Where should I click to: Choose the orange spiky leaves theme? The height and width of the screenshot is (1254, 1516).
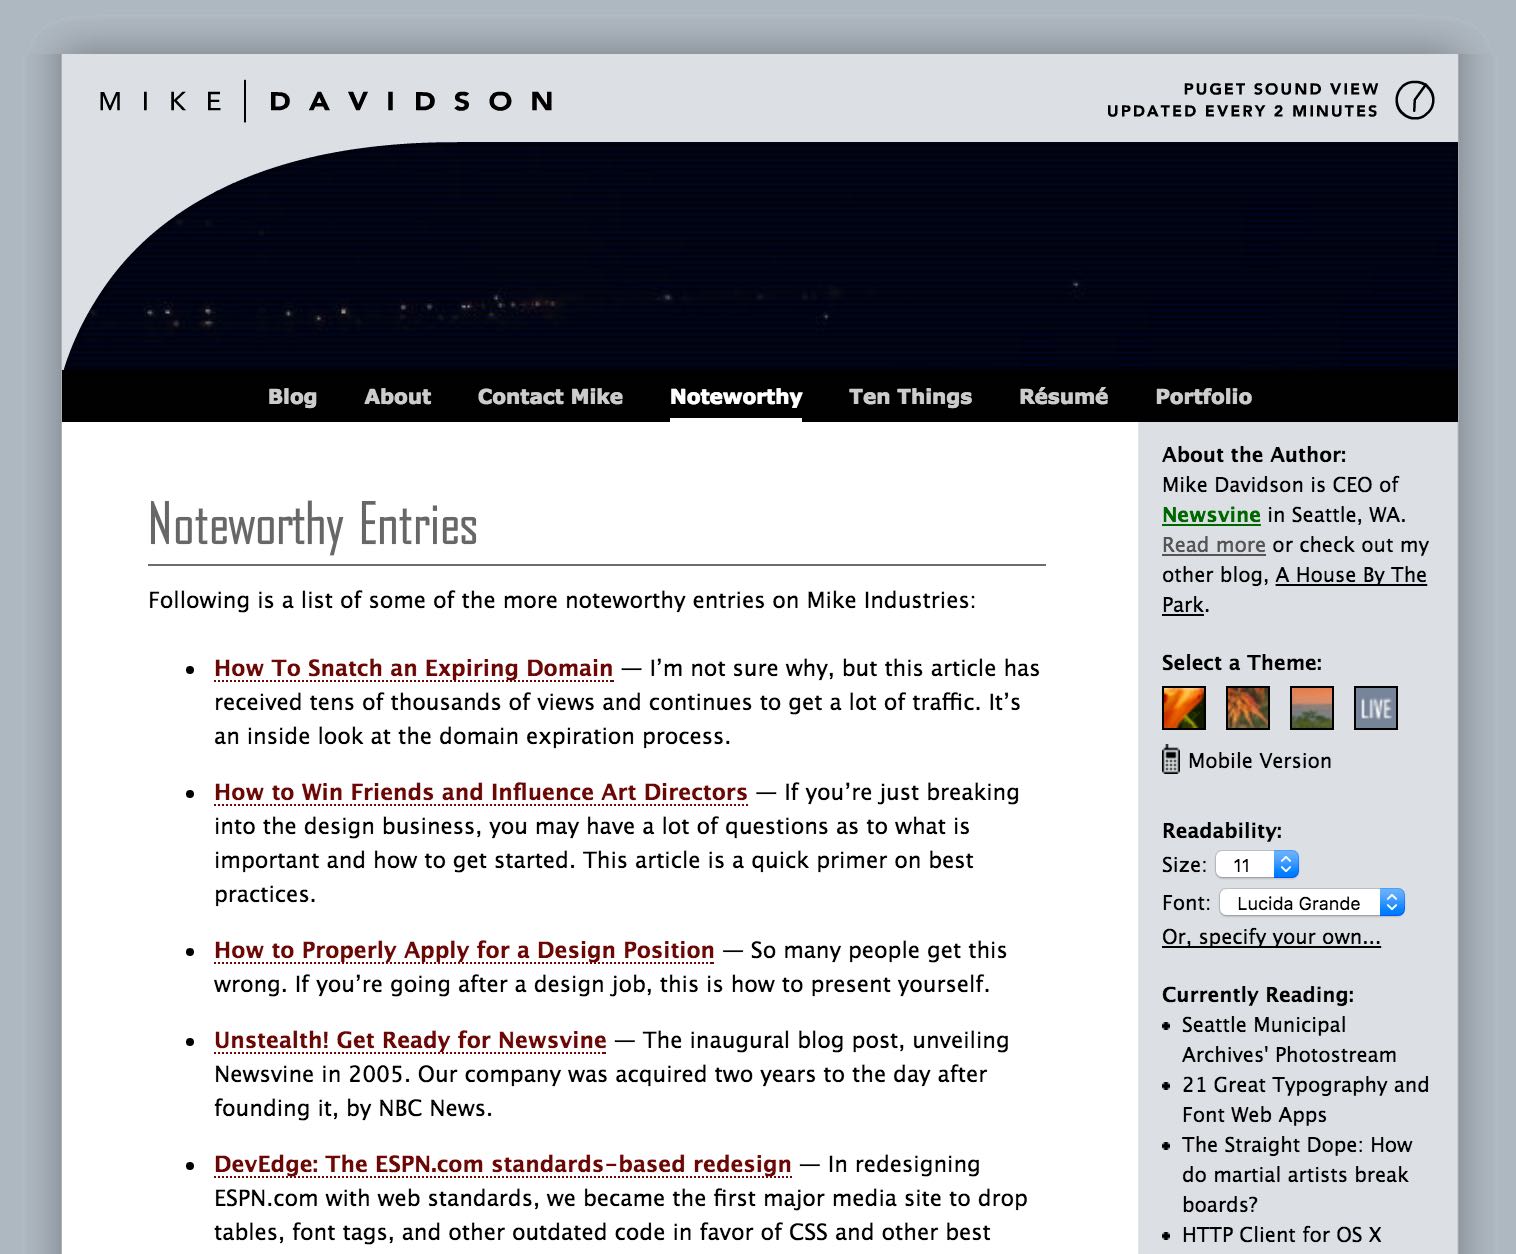click(1247, 708)
